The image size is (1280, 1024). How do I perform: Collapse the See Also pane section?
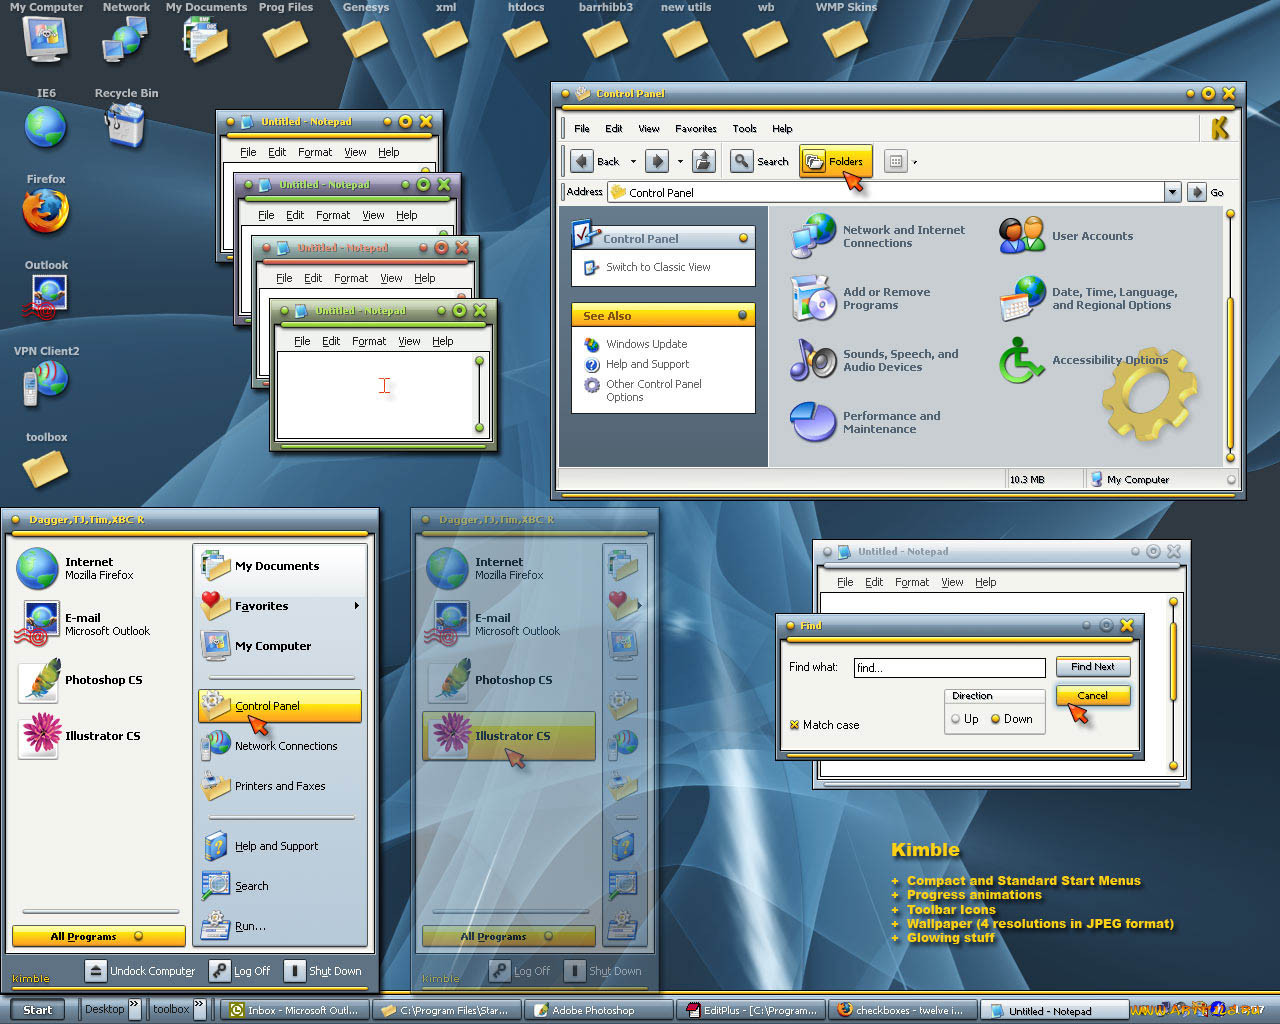[x=743, y=315]
